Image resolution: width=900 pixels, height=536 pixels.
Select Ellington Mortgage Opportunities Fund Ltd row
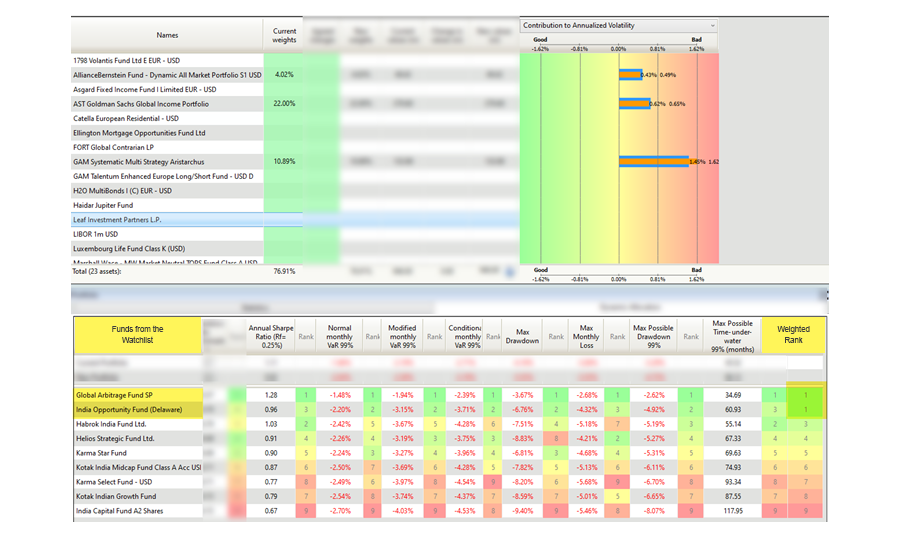click(167, 133)
